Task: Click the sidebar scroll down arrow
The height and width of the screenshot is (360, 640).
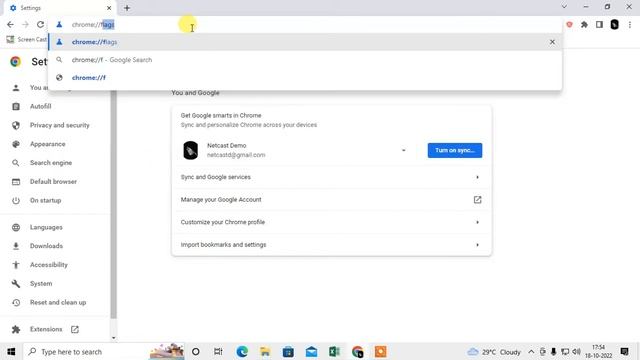Action: click(x=113, y=338)
